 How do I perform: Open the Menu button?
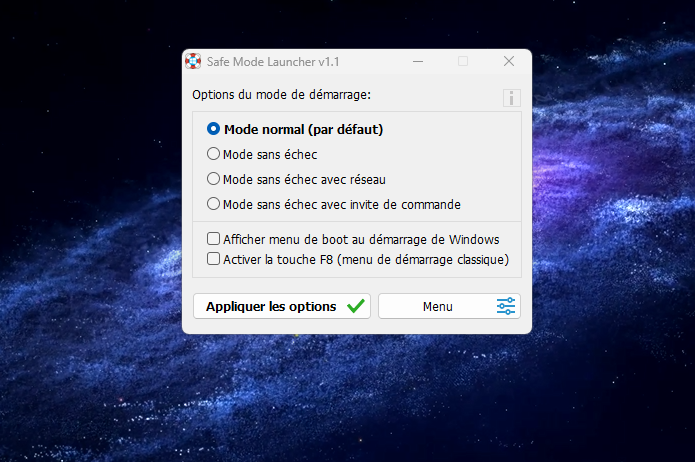(438, 306)
